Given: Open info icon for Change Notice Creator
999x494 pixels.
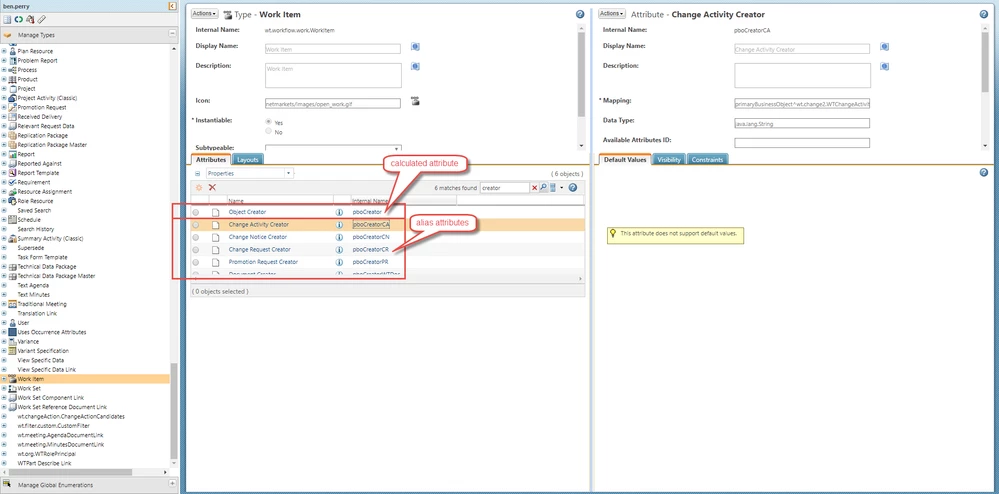Looking at the screenshot, I should 339,237.
